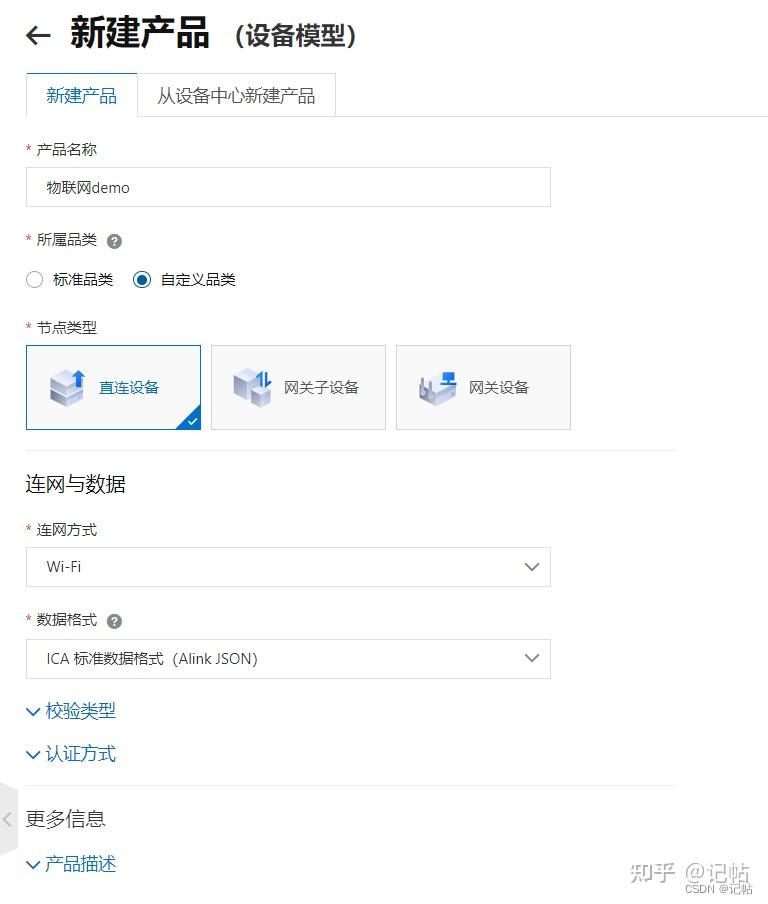Expand the 产品描述 section

(71, 864)
